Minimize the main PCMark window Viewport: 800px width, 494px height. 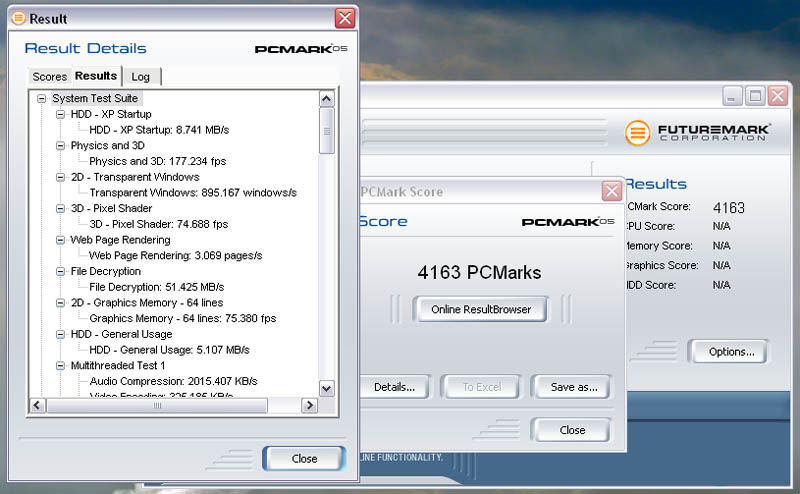[733, 96]
